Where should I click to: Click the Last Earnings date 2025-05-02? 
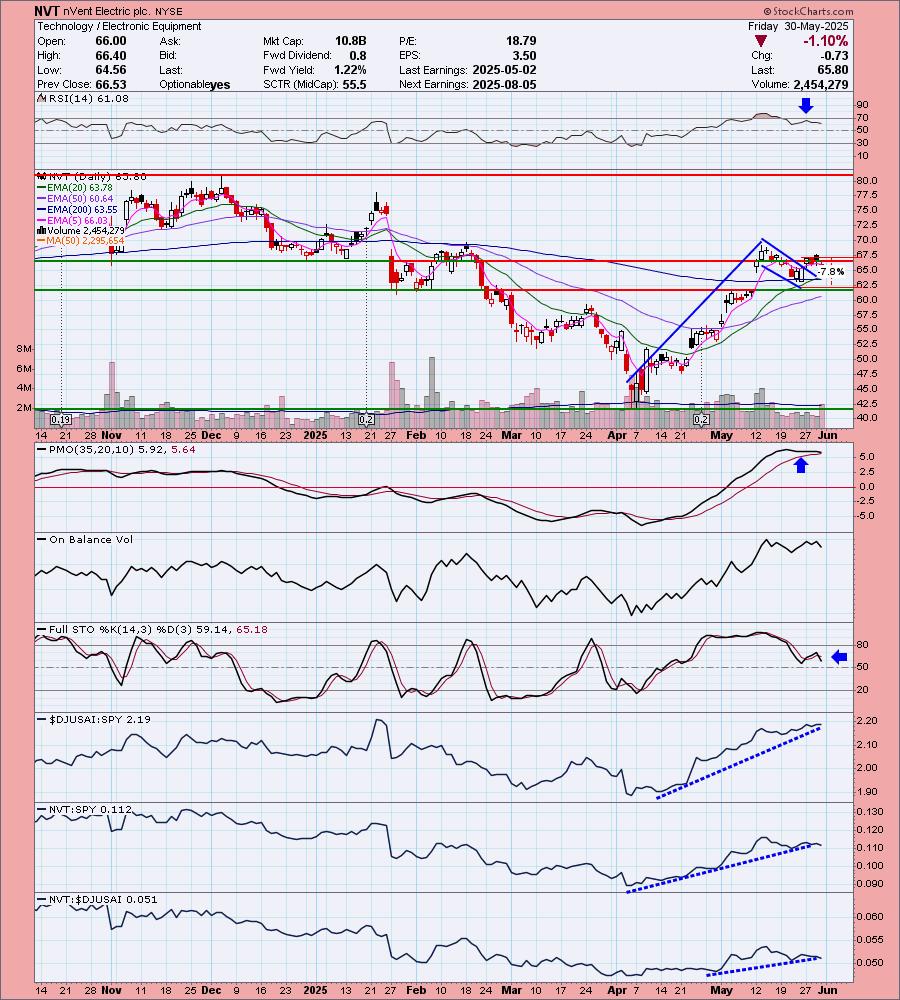coord(505,70)
